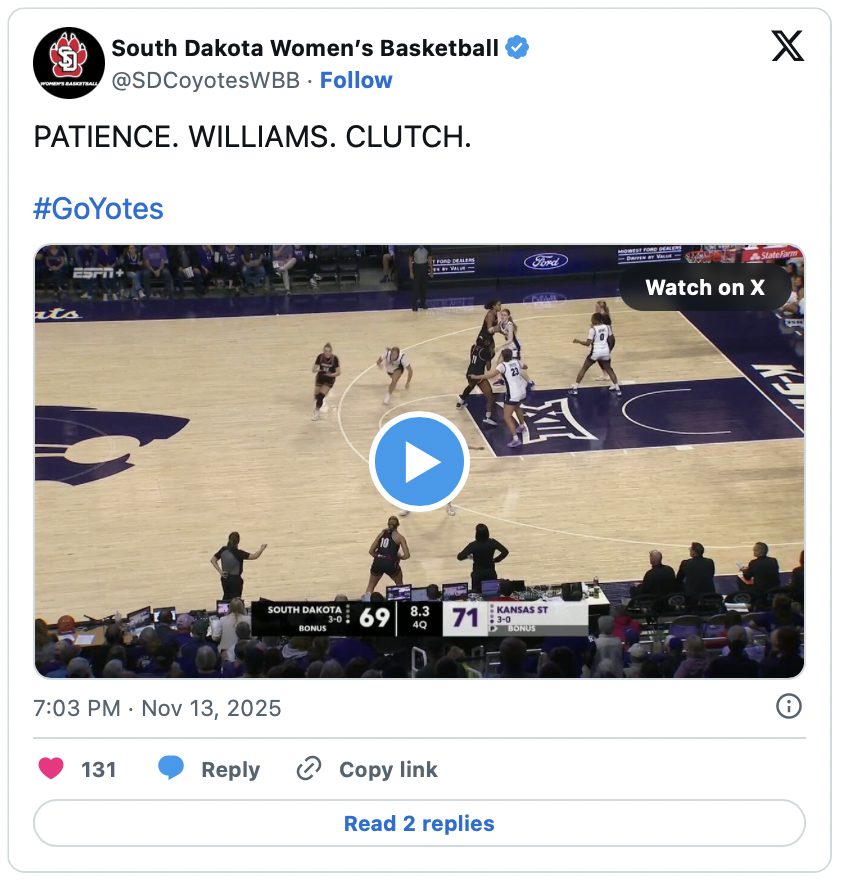Click the Copy link text
Screen dimensions: 844x886
coord(388,770)
